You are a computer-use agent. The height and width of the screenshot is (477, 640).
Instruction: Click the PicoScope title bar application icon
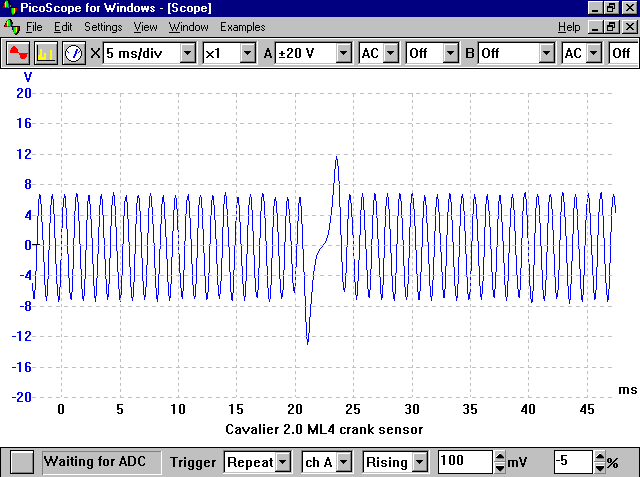click(x=9, y=8)
